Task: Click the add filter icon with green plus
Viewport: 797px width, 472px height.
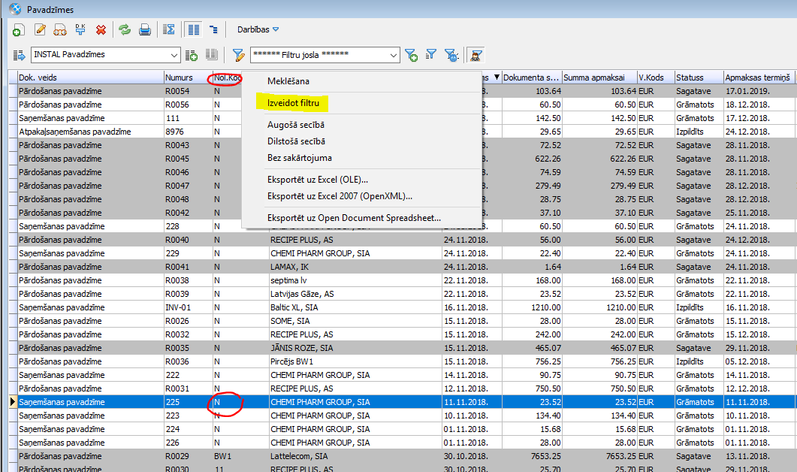Action: pos(410,55)
